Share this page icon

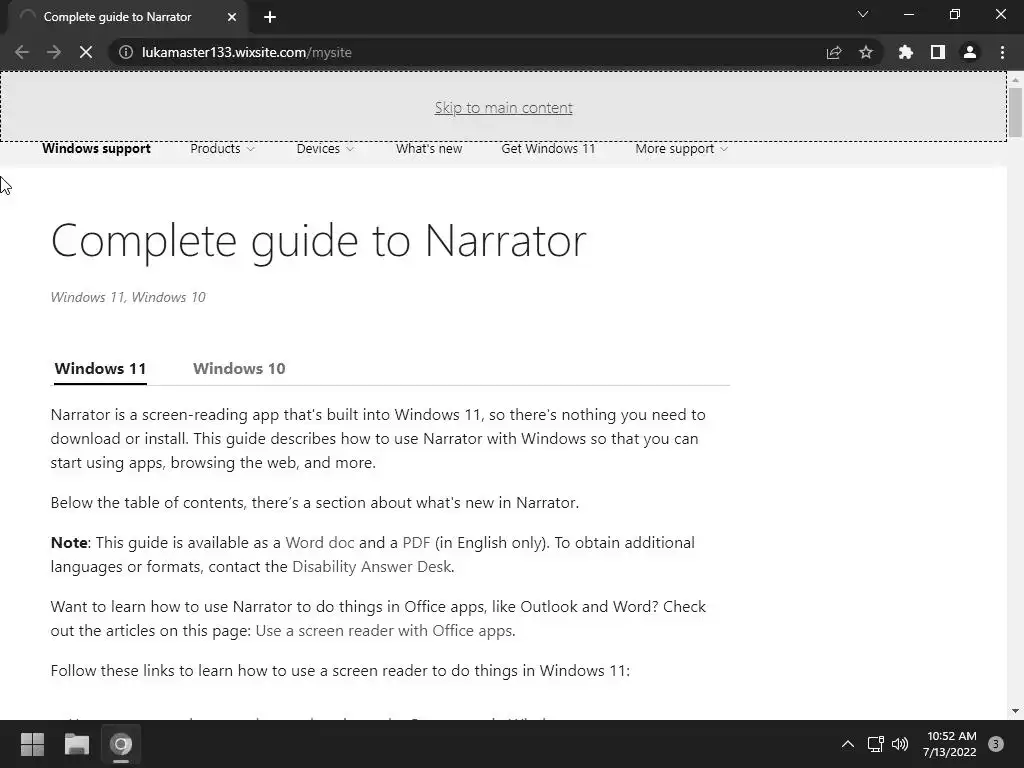(834, 52)
